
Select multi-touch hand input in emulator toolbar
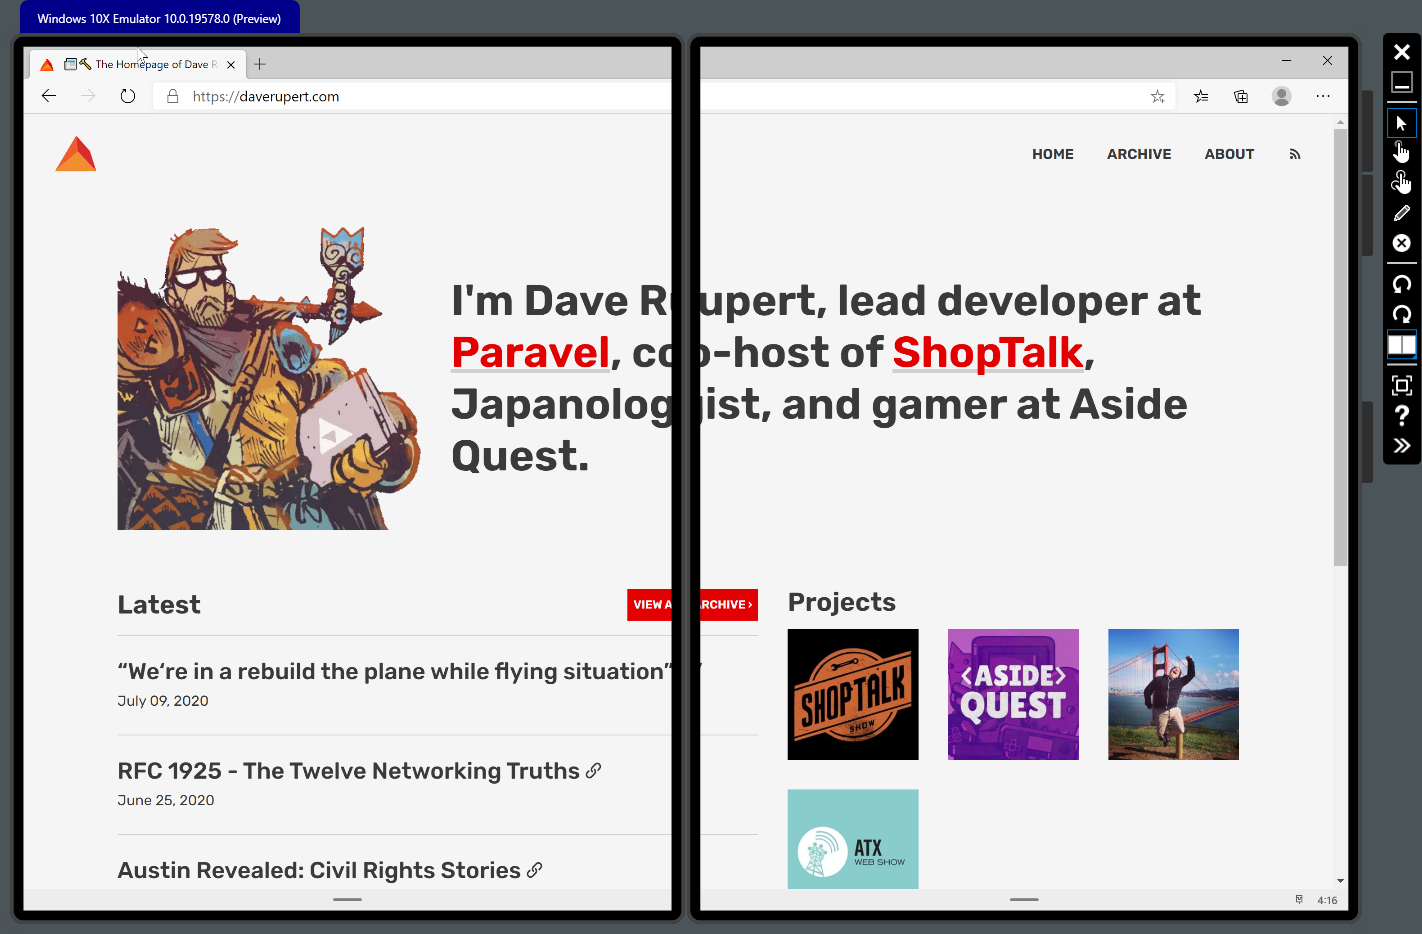pyautogui.click(x=1401, y=182)
